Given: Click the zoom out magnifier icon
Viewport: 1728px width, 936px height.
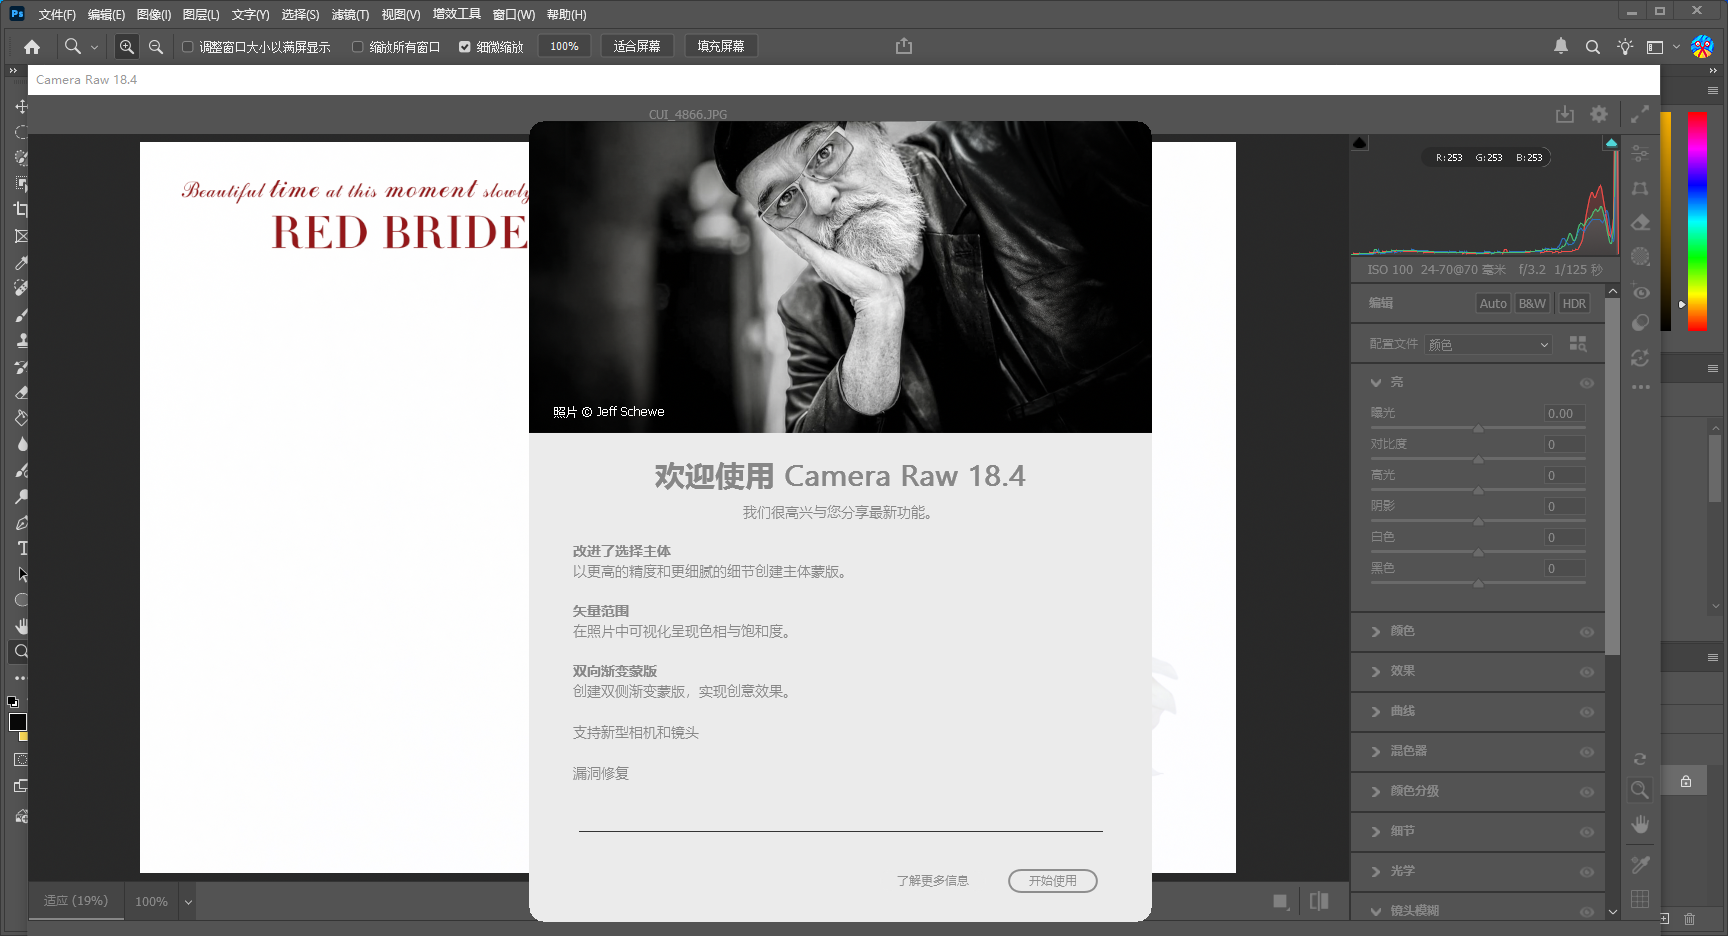Looking at the screenshot, I should [x=156, y=47].
